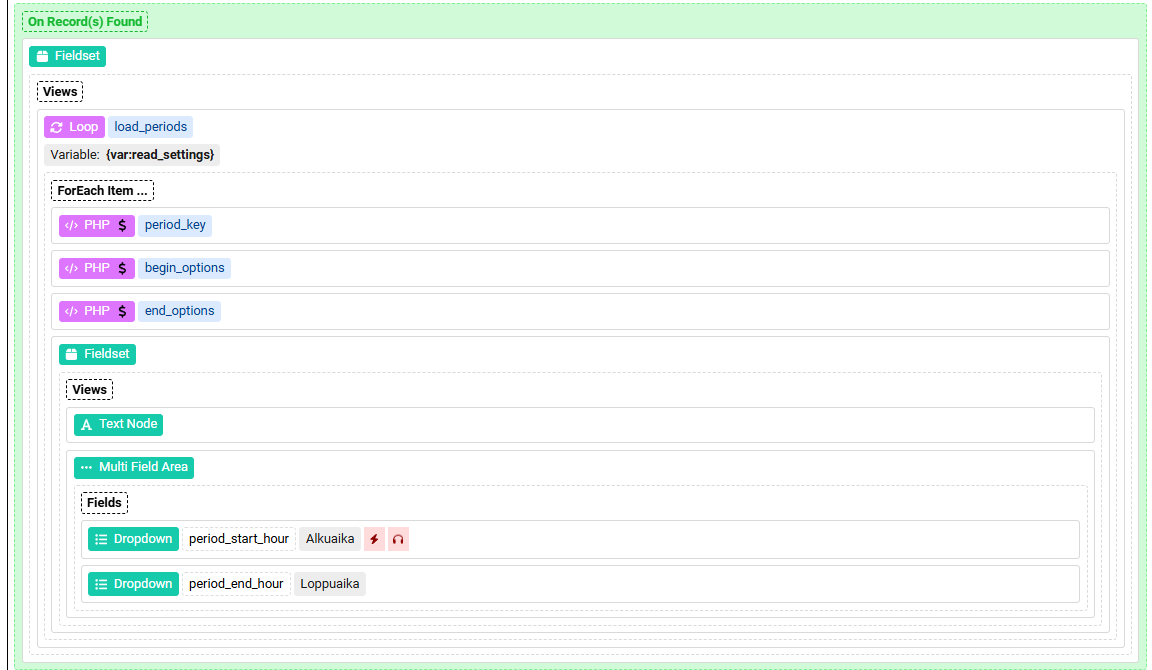The image size is (1152, 670).
Task: Select the Text Node block
Action: pos(118,424)
